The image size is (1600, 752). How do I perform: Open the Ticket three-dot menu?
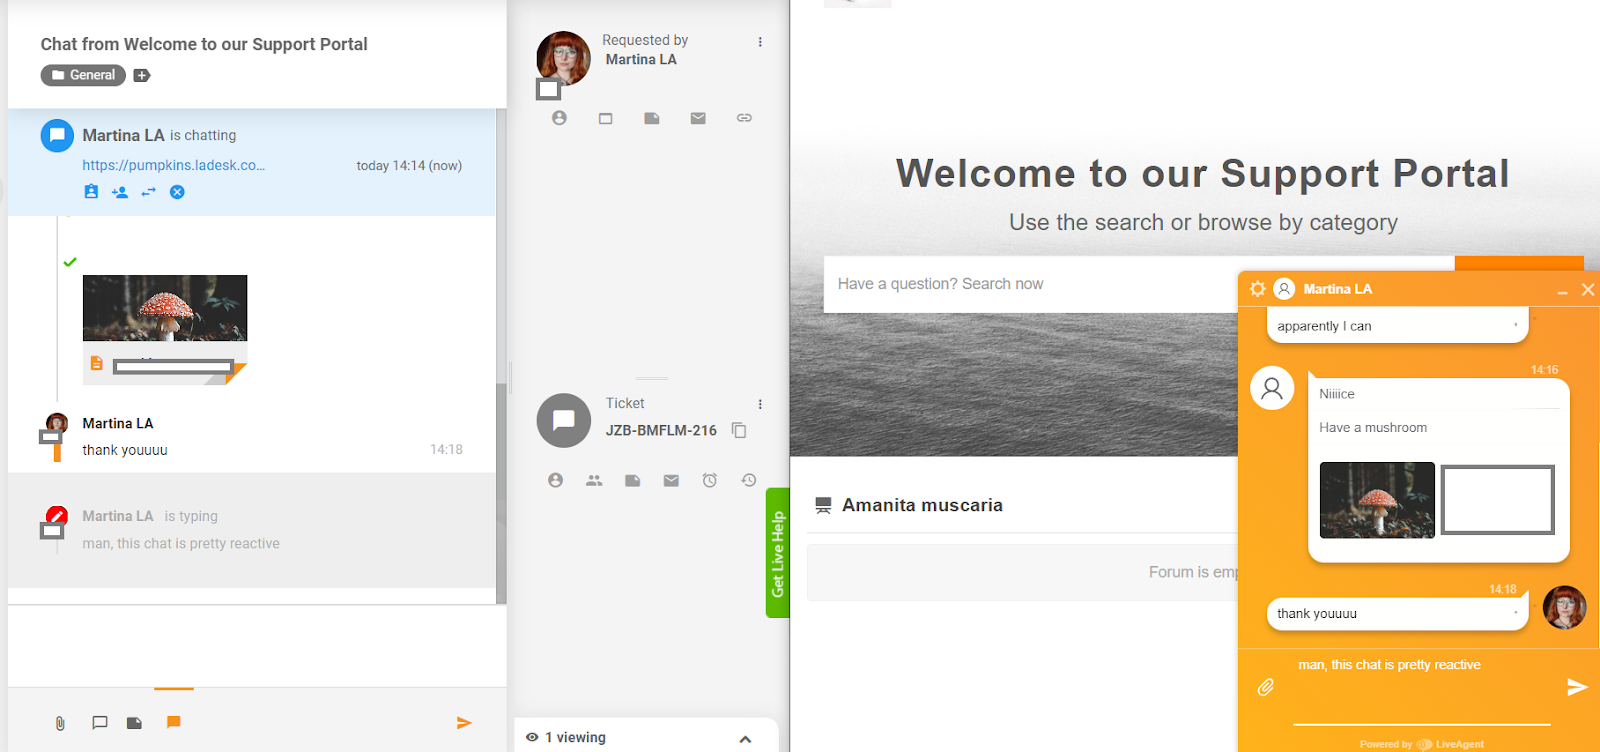(x=760, y=404)
